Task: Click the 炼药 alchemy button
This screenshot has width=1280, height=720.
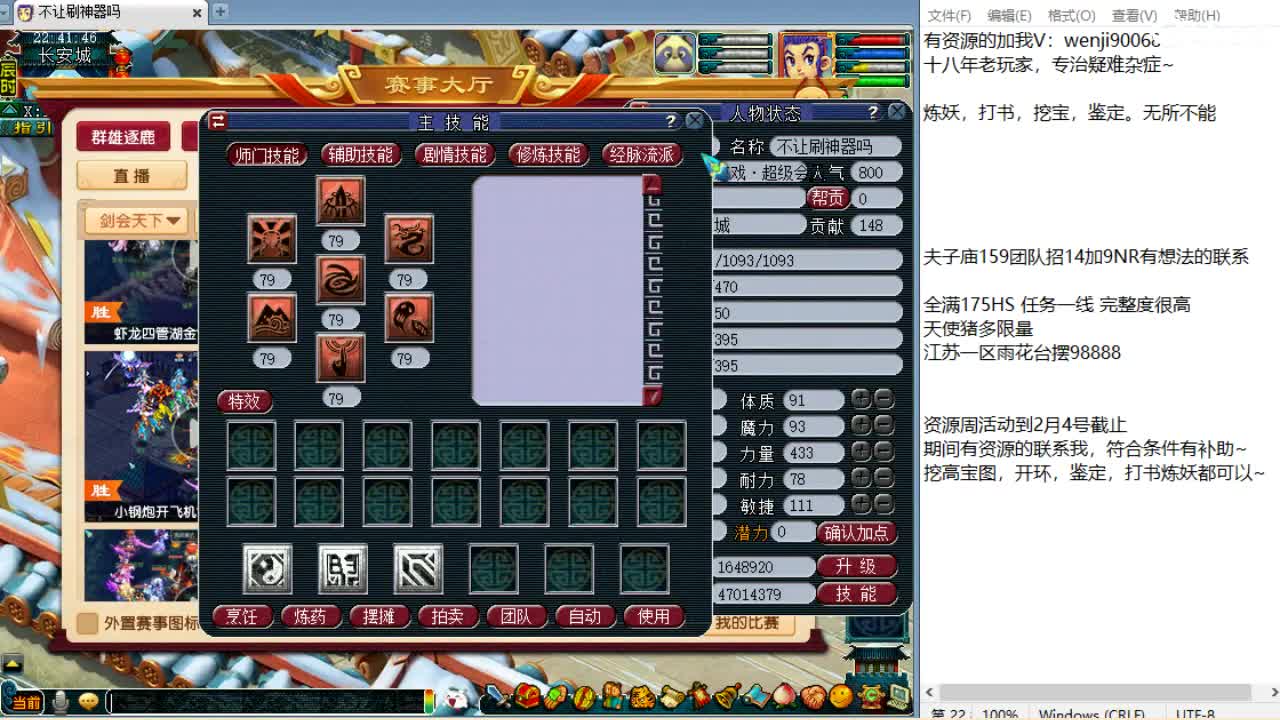Action: 310,616
